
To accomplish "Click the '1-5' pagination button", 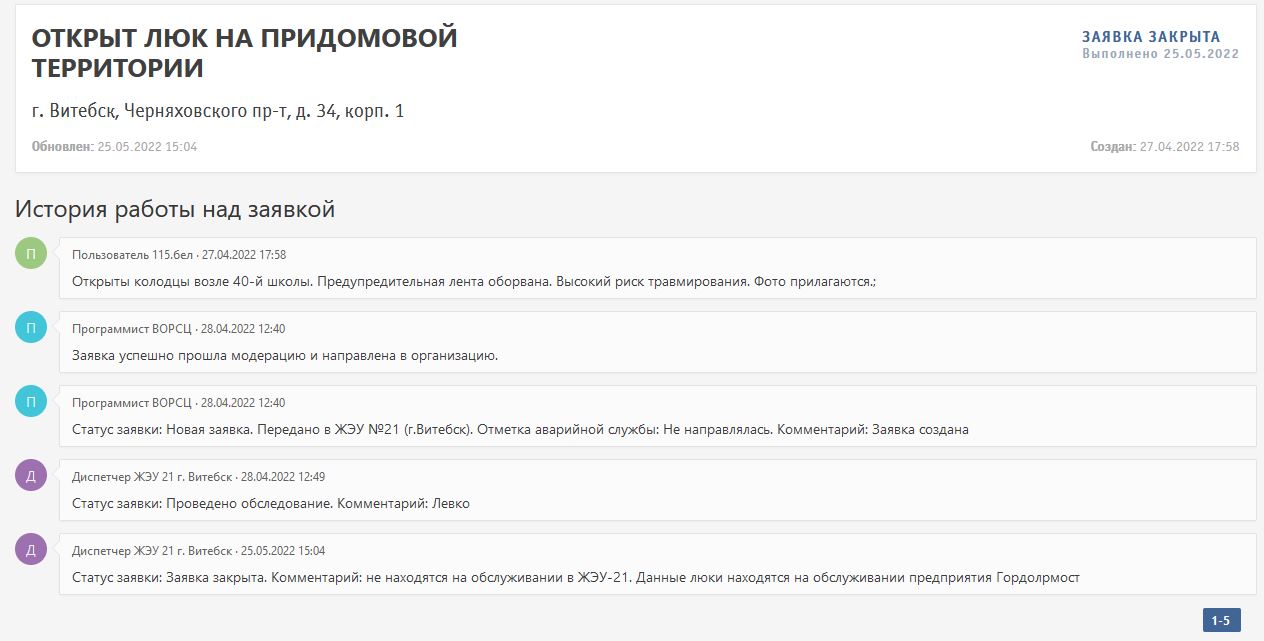I will [1221, 620].
